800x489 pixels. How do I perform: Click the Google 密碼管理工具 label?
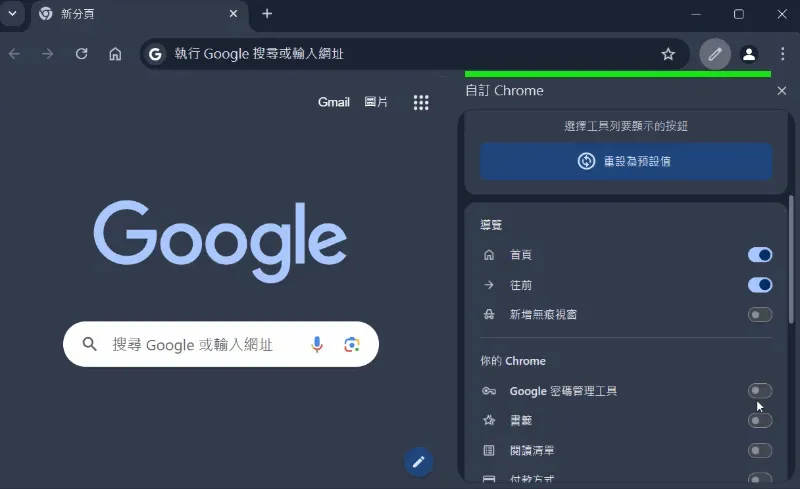[563, 391]
